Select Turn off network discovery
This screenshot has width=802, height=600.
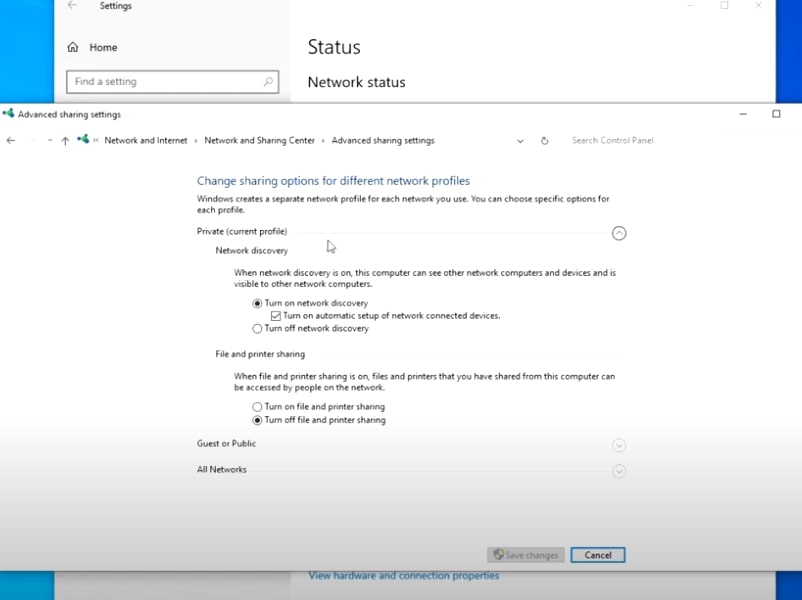click(x=258, y=328)
